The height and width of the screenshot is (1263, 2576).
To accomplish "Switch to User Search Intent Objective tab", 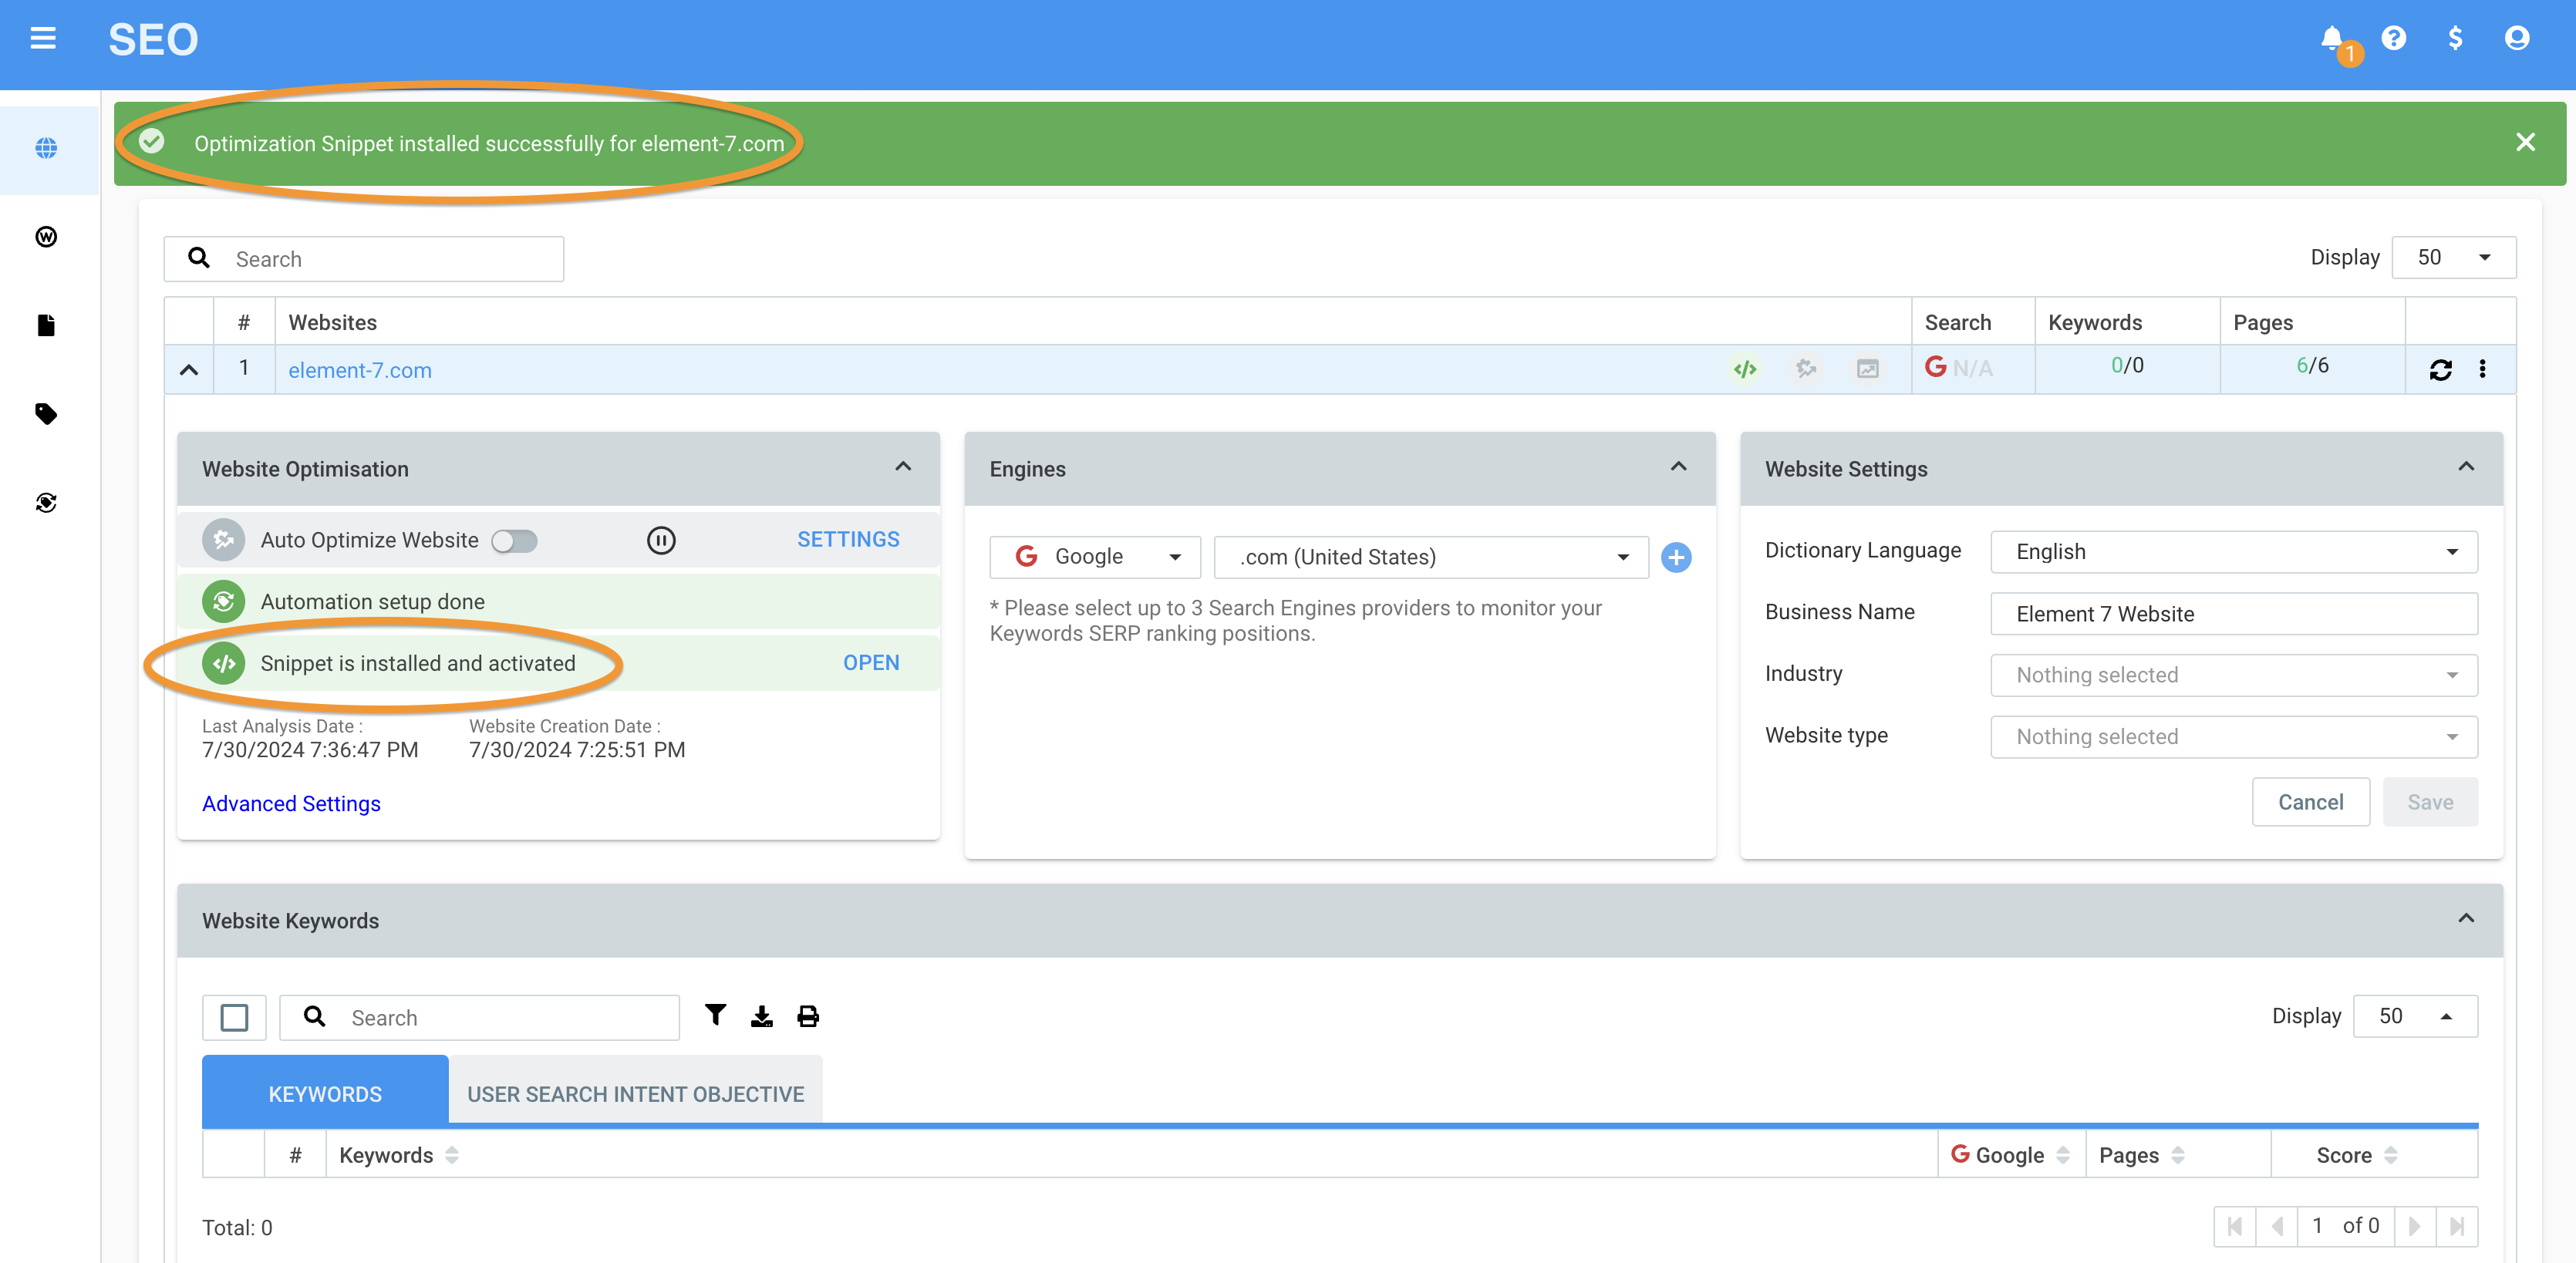I will point(635,1094).
